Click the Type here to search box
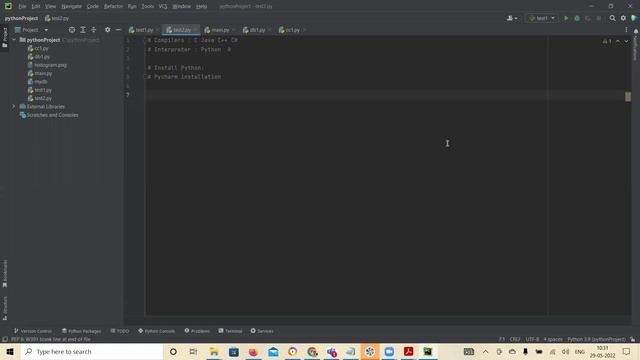Viewport: 640px width, 360px height. tap(92, 351)
